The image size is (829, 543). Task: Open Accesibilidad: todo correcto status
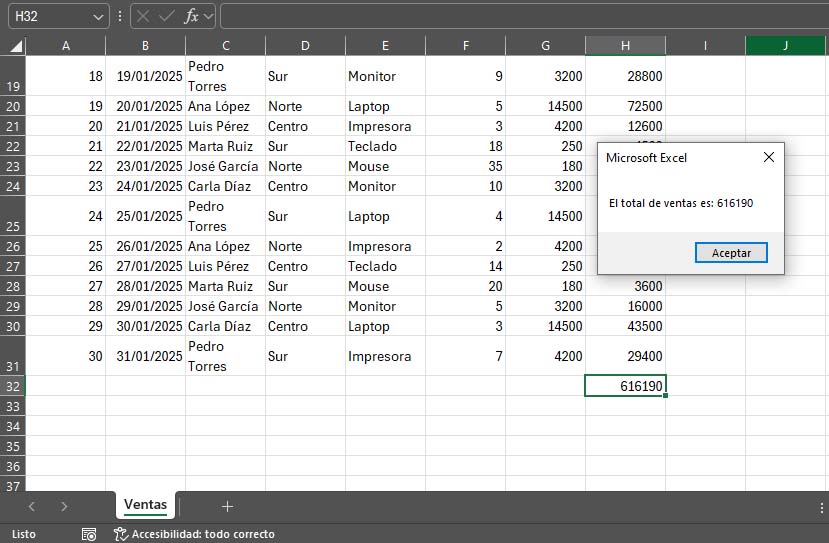[x=195, y=534]
